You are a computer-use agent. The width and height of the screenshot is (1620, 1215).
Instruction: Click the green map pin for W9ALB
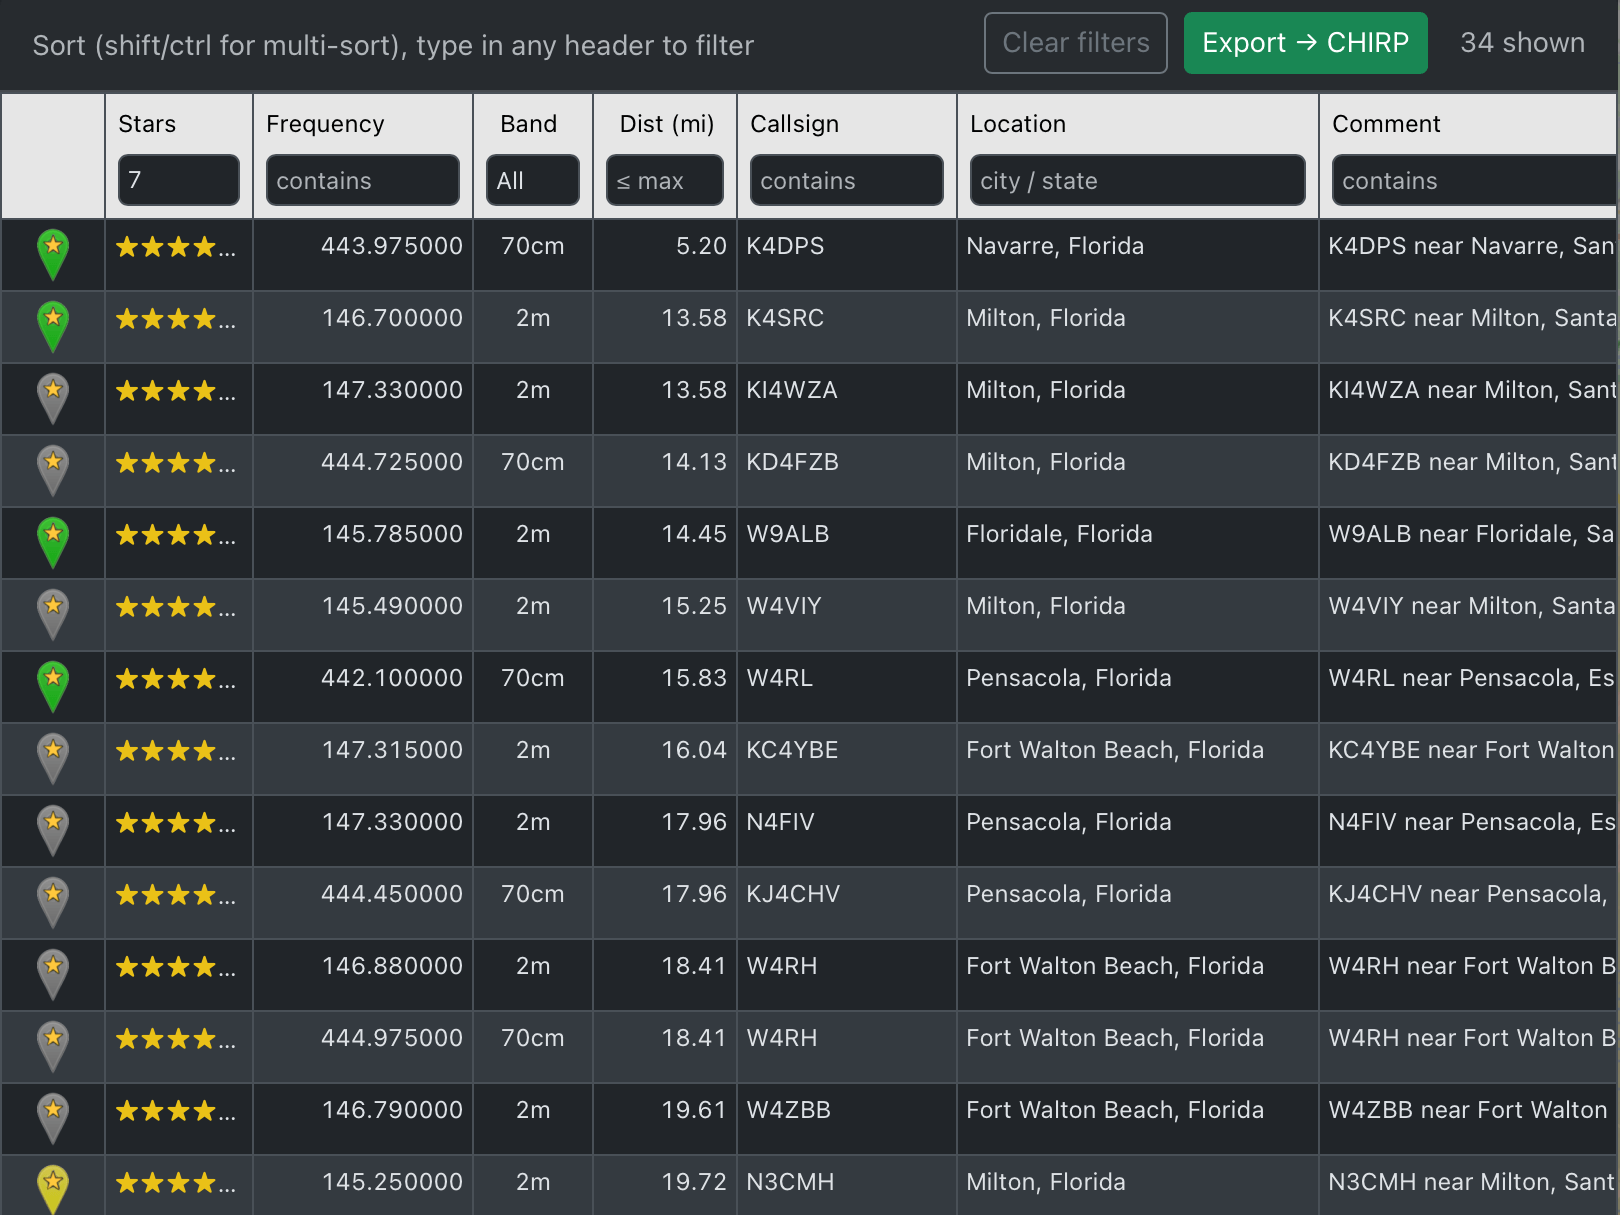pos(53,541)
